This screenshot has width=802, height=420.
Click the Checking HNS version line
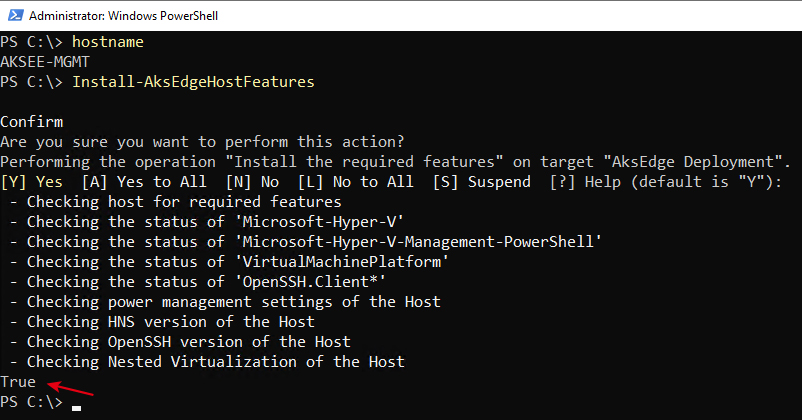[162, 322]
